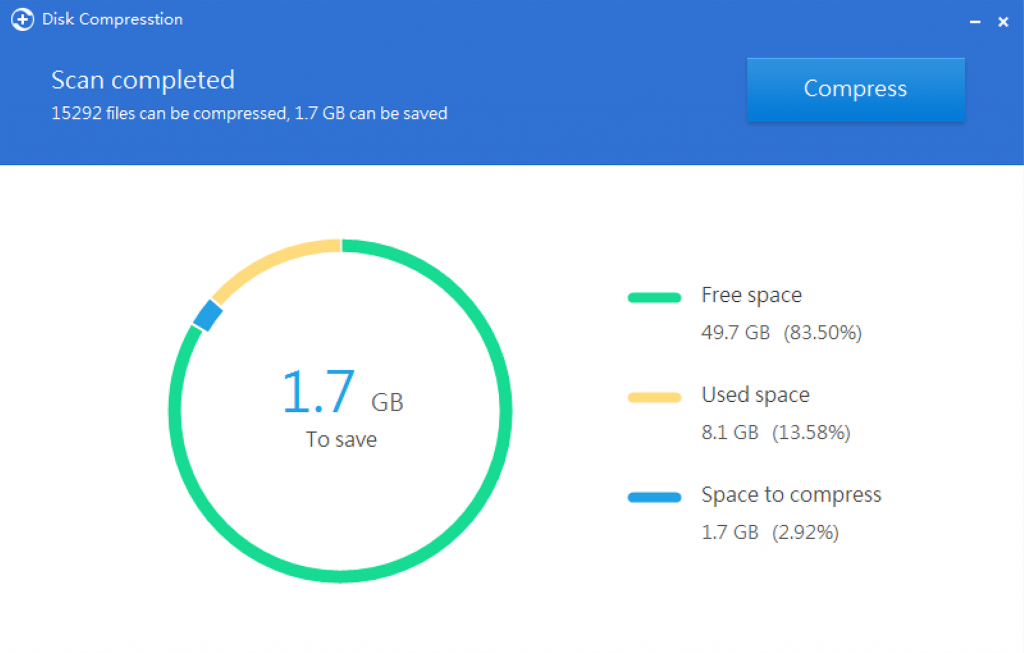Viewport: 1024px width, 653px height.
Task: Click the Disk Compression app logo icon
Action: coord(22,19)
